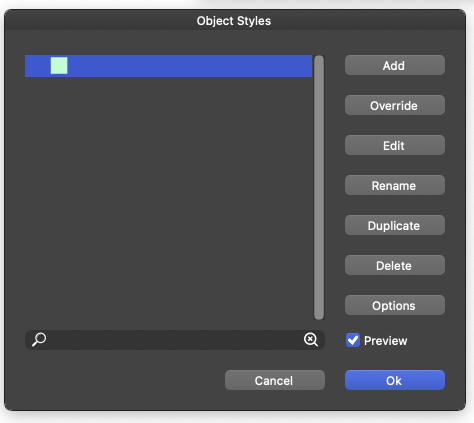Click Override for the selected style
The height and width of the screenshot is (423, 474).
coord(395,105)
